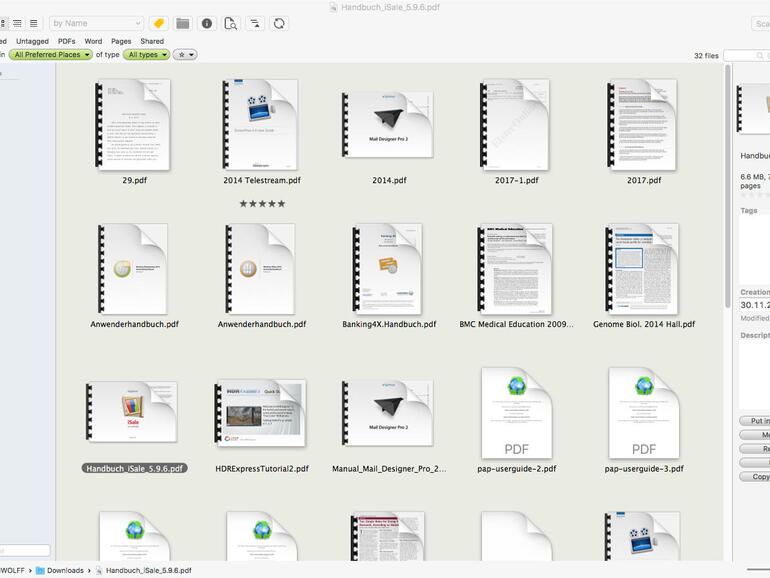
Task: Select the PDFs filter tab
Action: point(66,41)
